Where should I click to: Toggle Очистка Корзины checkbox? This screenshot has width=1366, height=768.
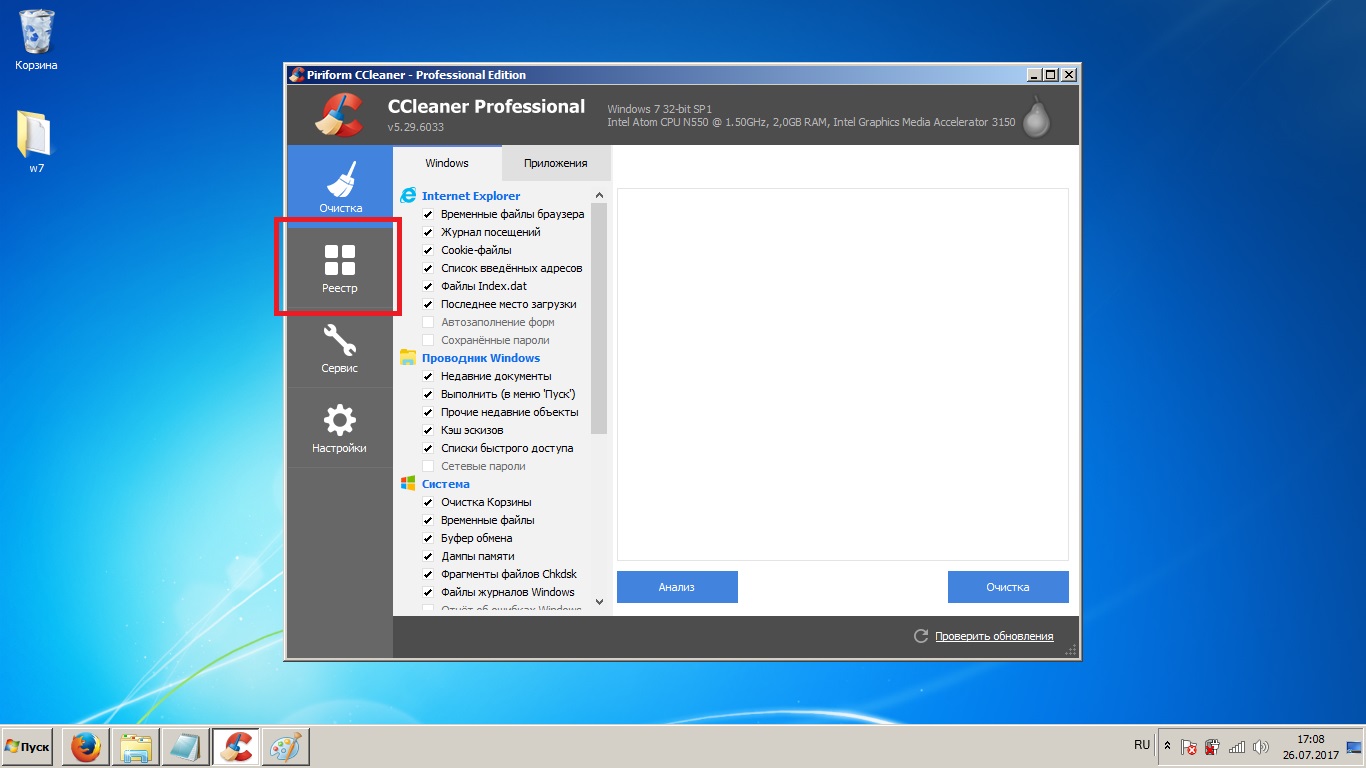tap(428, 502)
